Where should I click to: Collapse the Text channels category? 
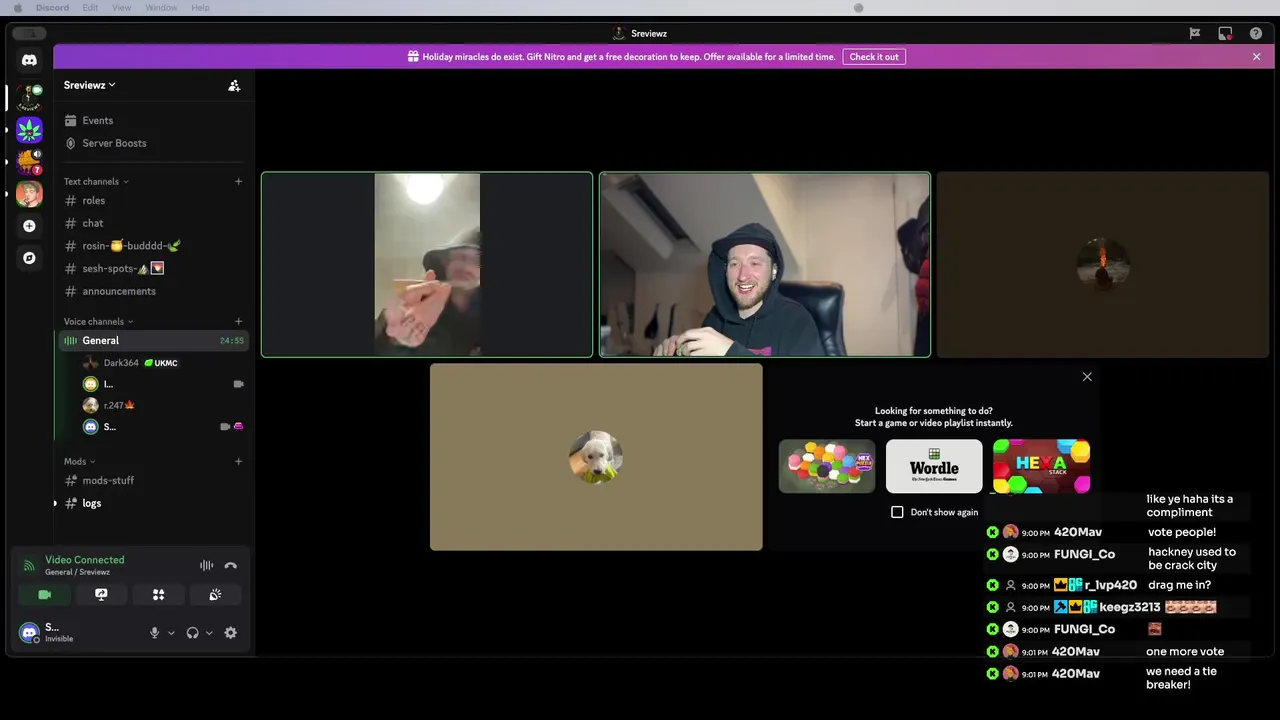click(96, 182)
